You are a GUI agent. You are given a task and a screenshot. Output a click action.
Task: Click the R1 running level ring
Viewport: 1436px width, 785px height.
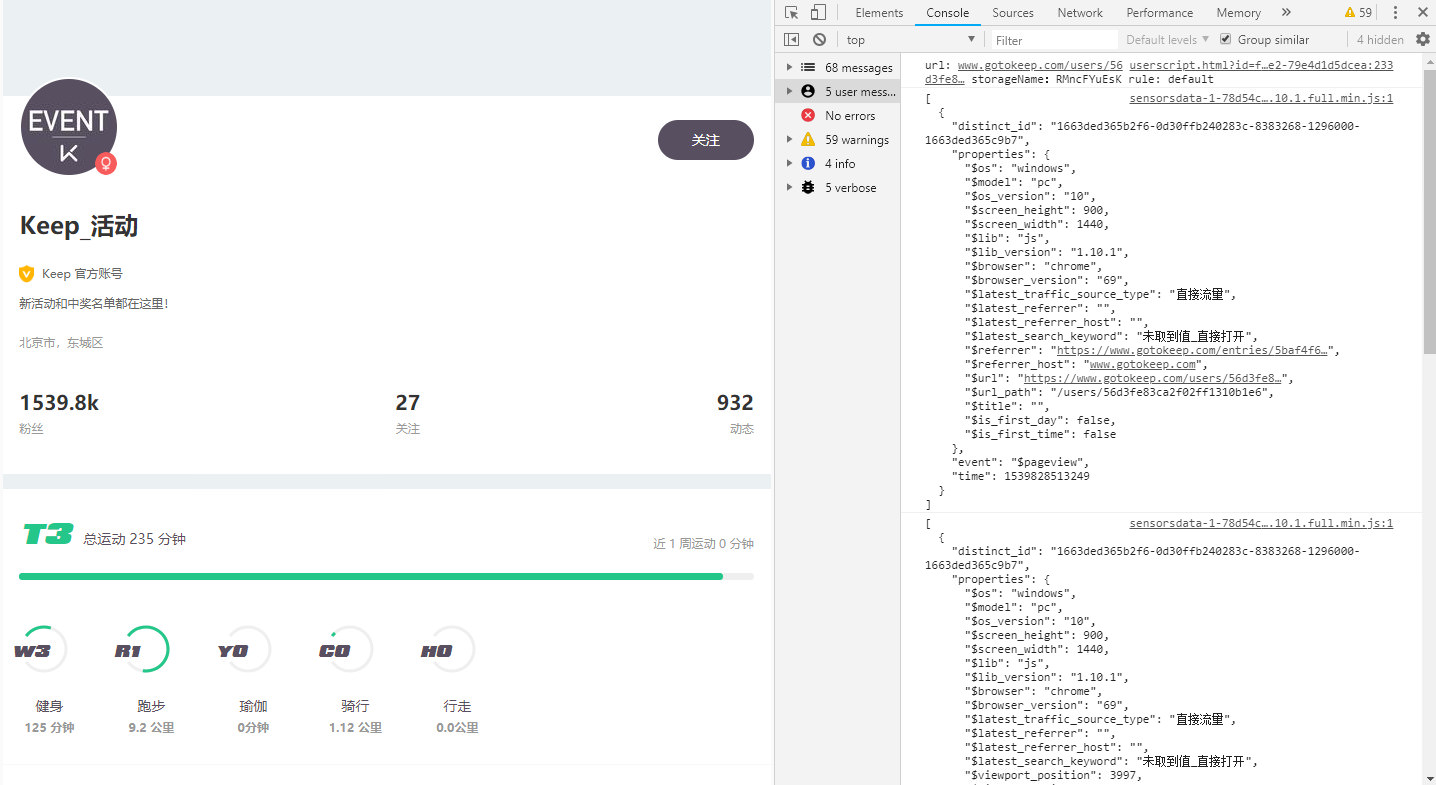(x=142, y=651)
